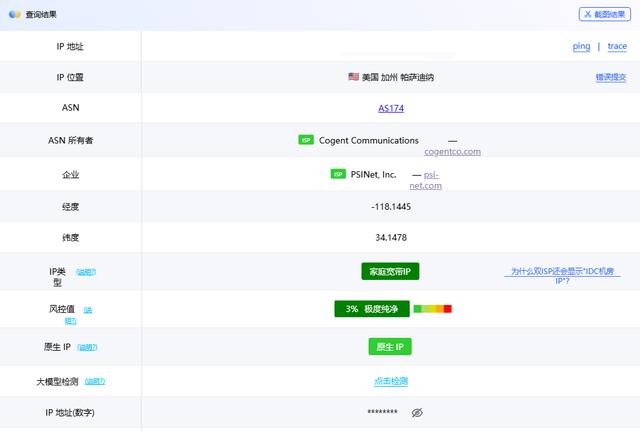Click the 家庭宽带IP green badge
Viewport: 640px width, 431px height.
click(x=390, y=272)
